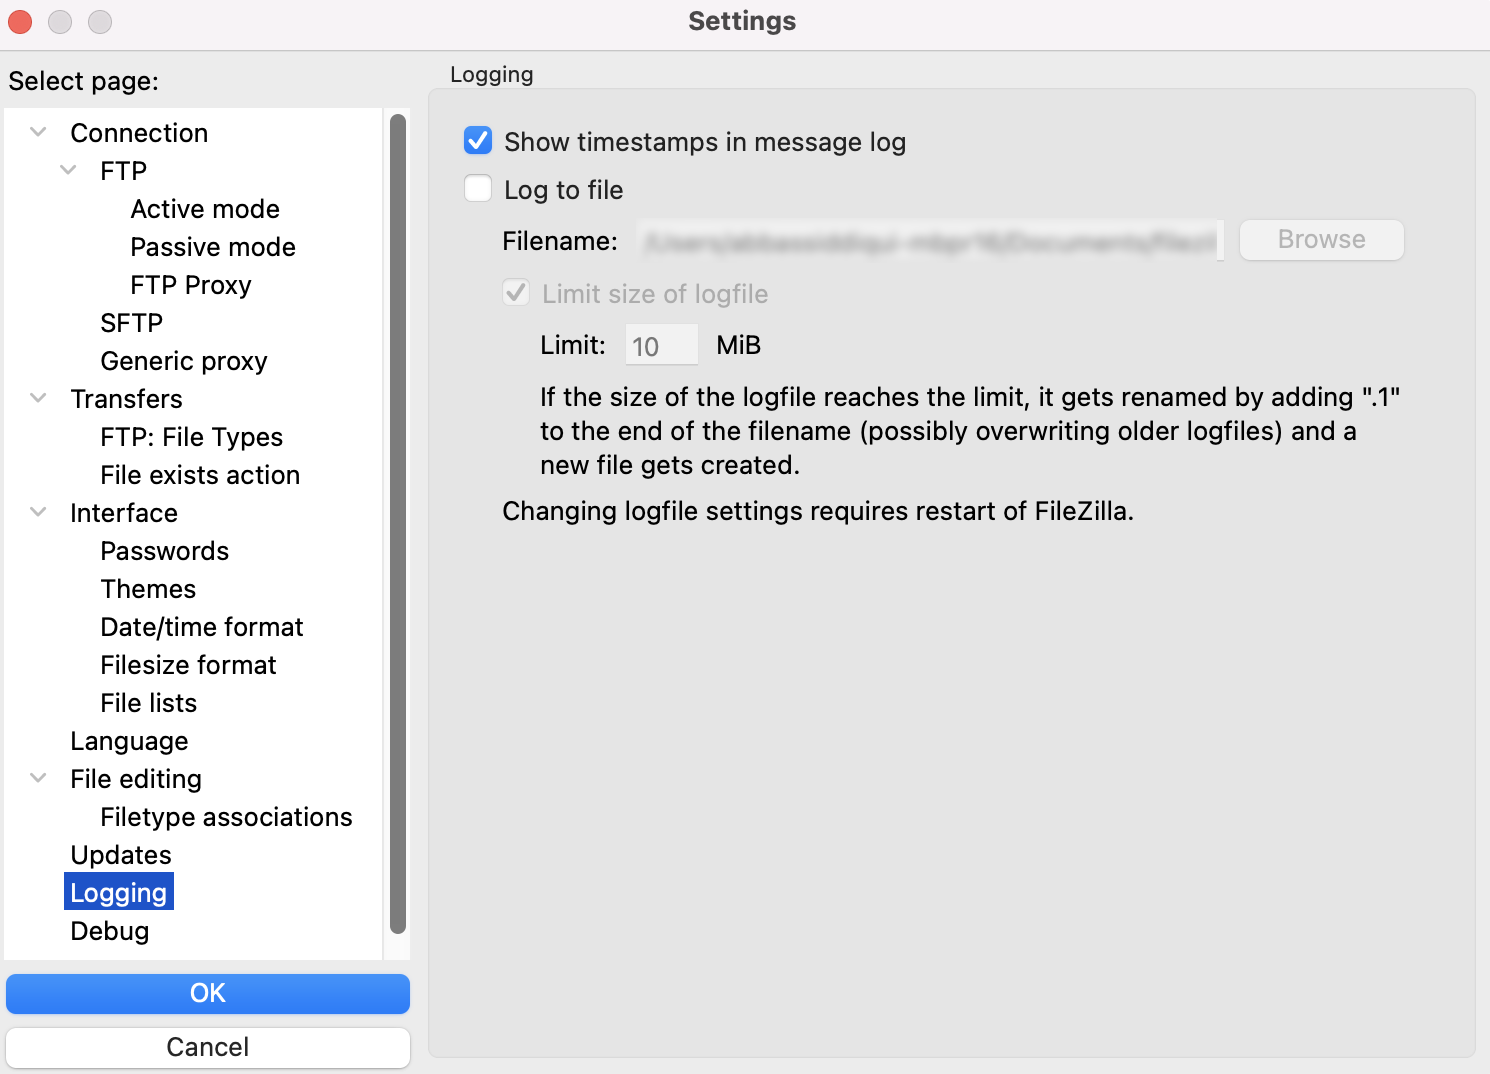
Task: Collapse the Connection tree node
Action: 39,132
